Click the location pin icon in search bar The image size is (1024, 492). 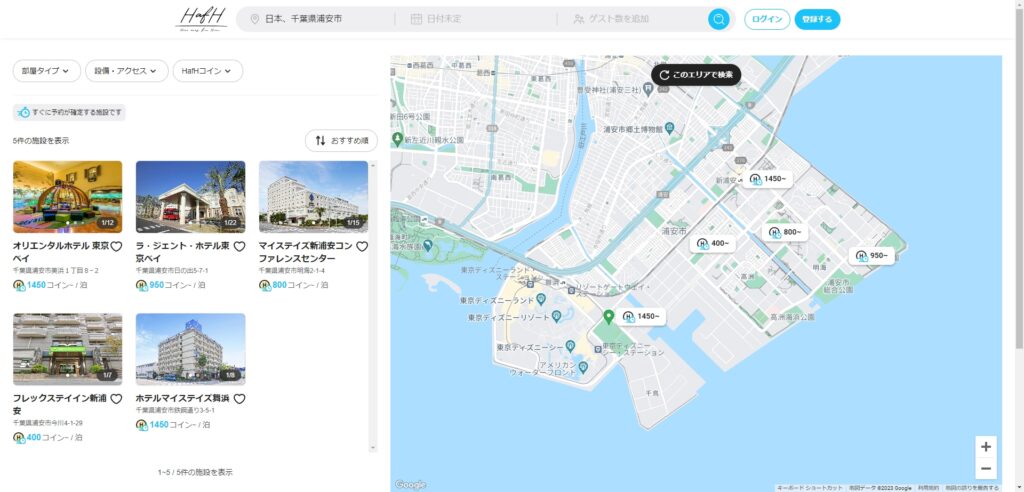(255, 19)
